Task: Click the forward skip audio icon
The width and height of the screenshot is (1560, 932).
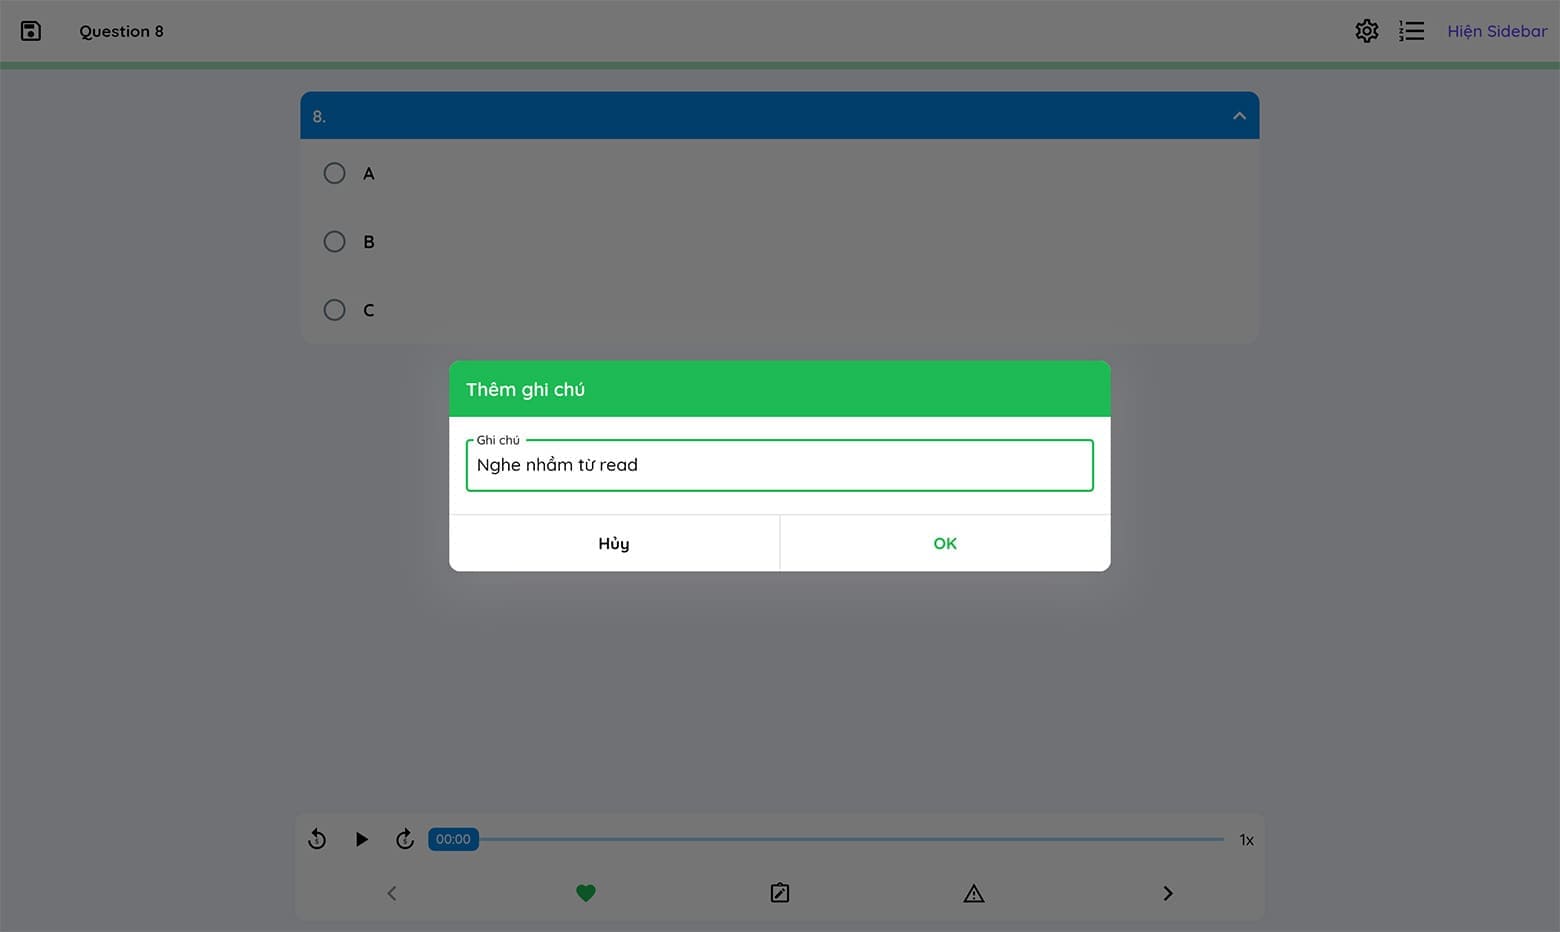Action: pyautogui.click(x=404, y=839)
